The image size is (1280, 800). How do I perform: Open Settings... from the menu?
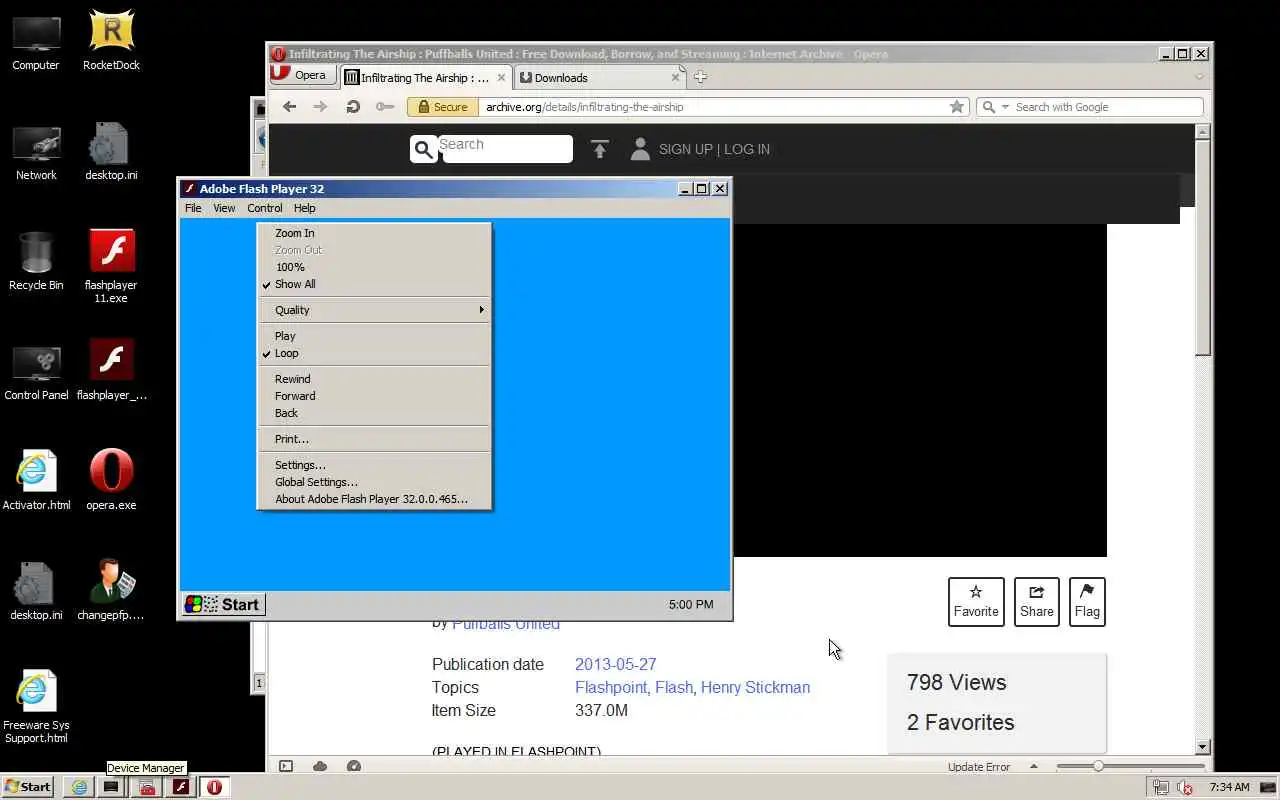point(373,465)
